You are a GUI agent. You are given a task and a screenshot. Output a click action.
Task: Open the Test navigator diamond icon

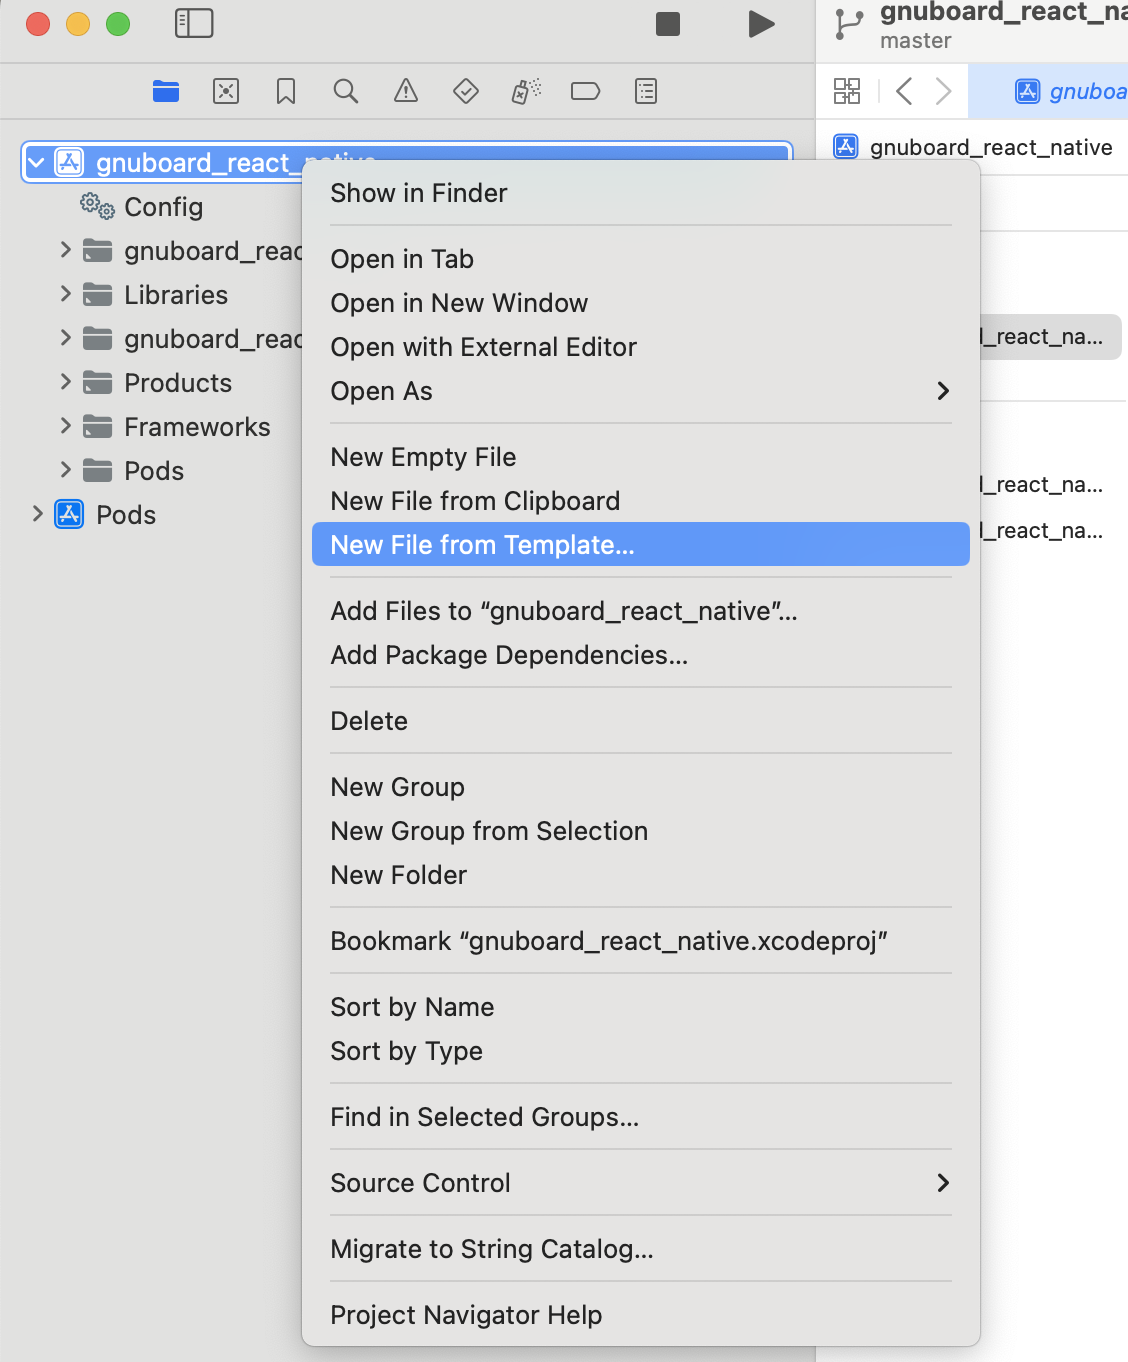[x=466, y=91]
